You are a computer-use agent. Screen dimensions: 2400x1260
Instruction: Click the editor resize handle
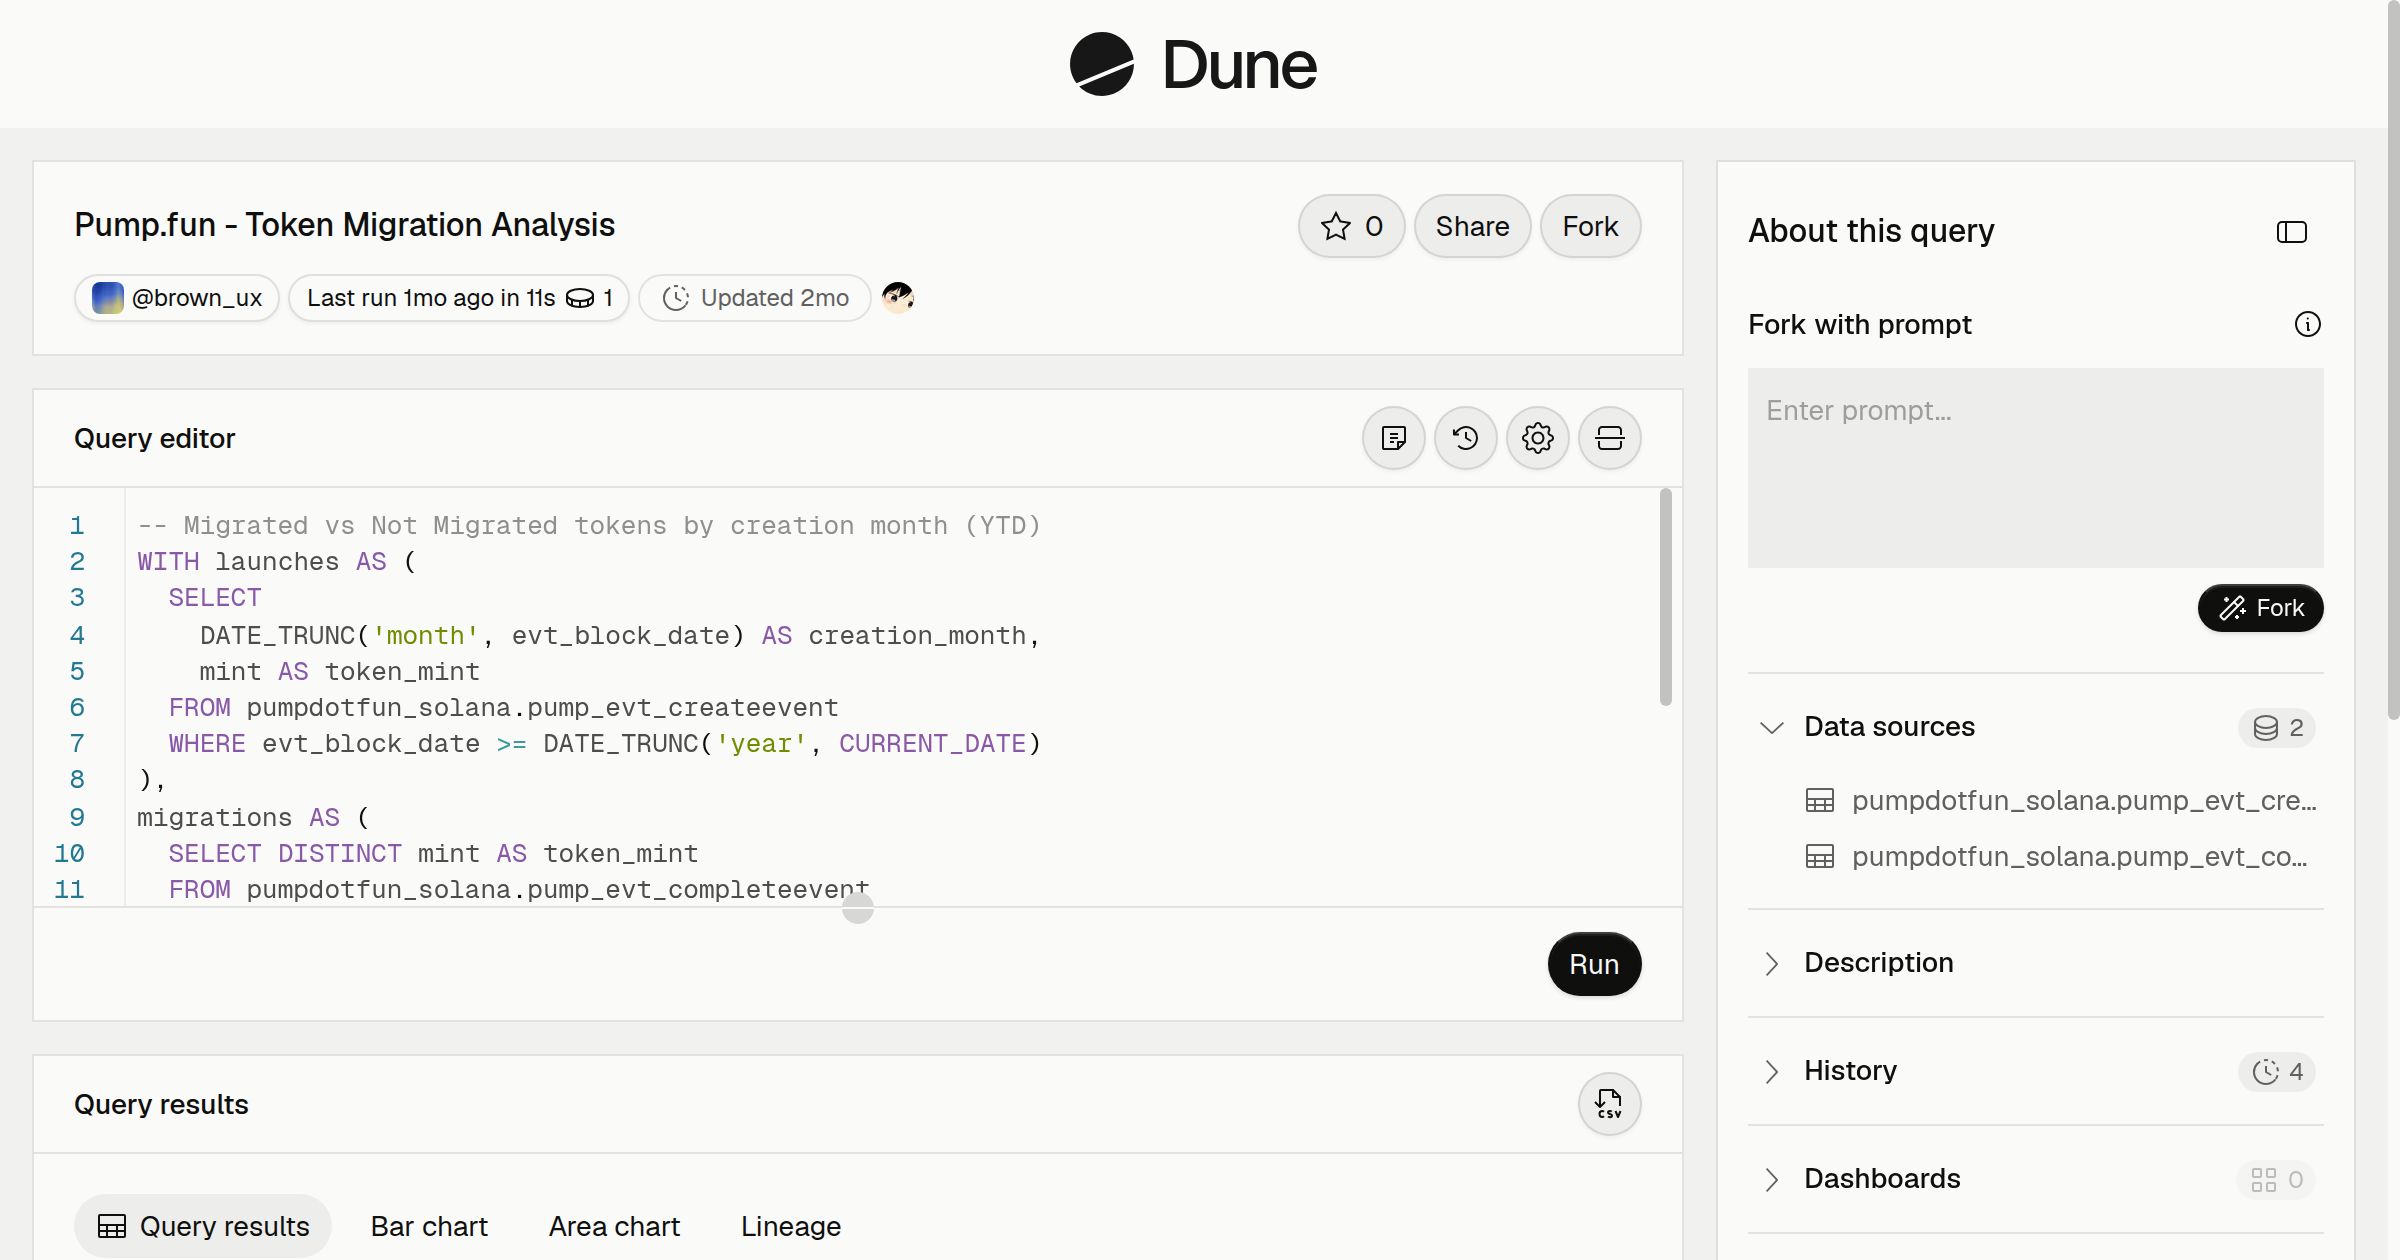click(858, 908)
